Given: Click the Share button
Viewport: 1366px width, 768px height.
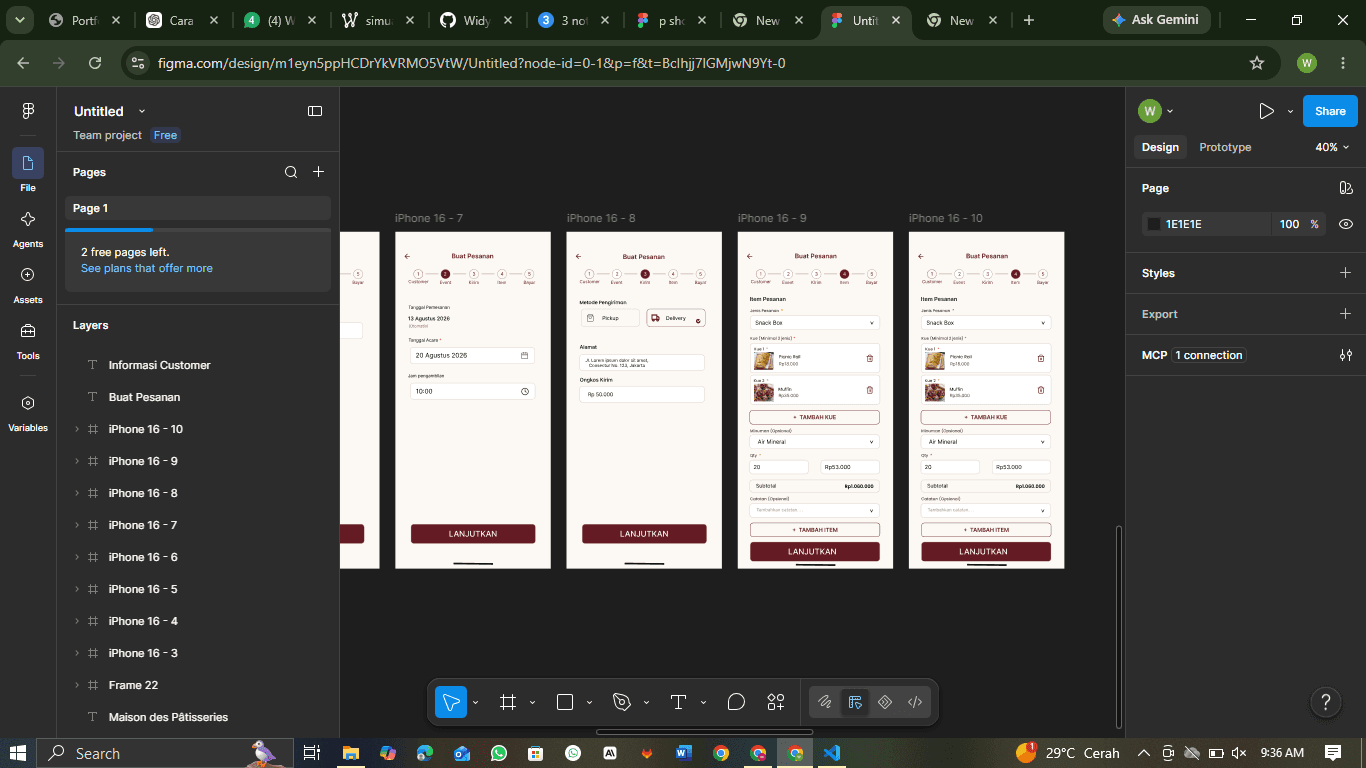Looking at the screenshot, I should point(1330,111).
